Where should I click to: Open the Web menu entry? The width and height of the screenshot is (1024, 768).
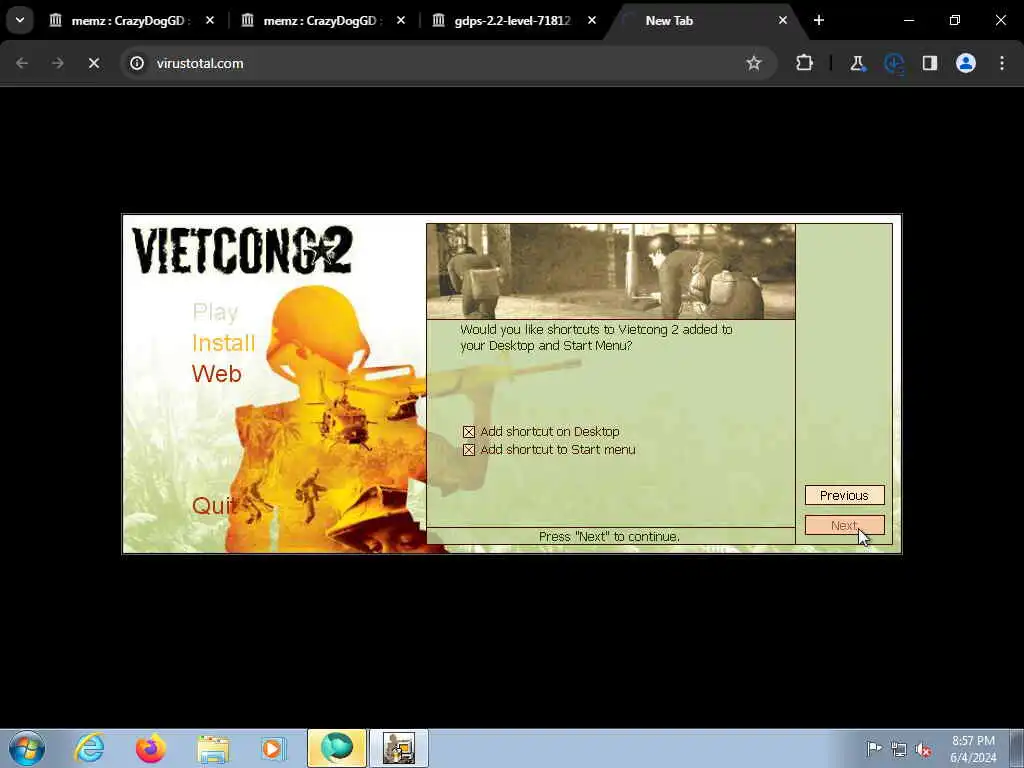point(217,374)
